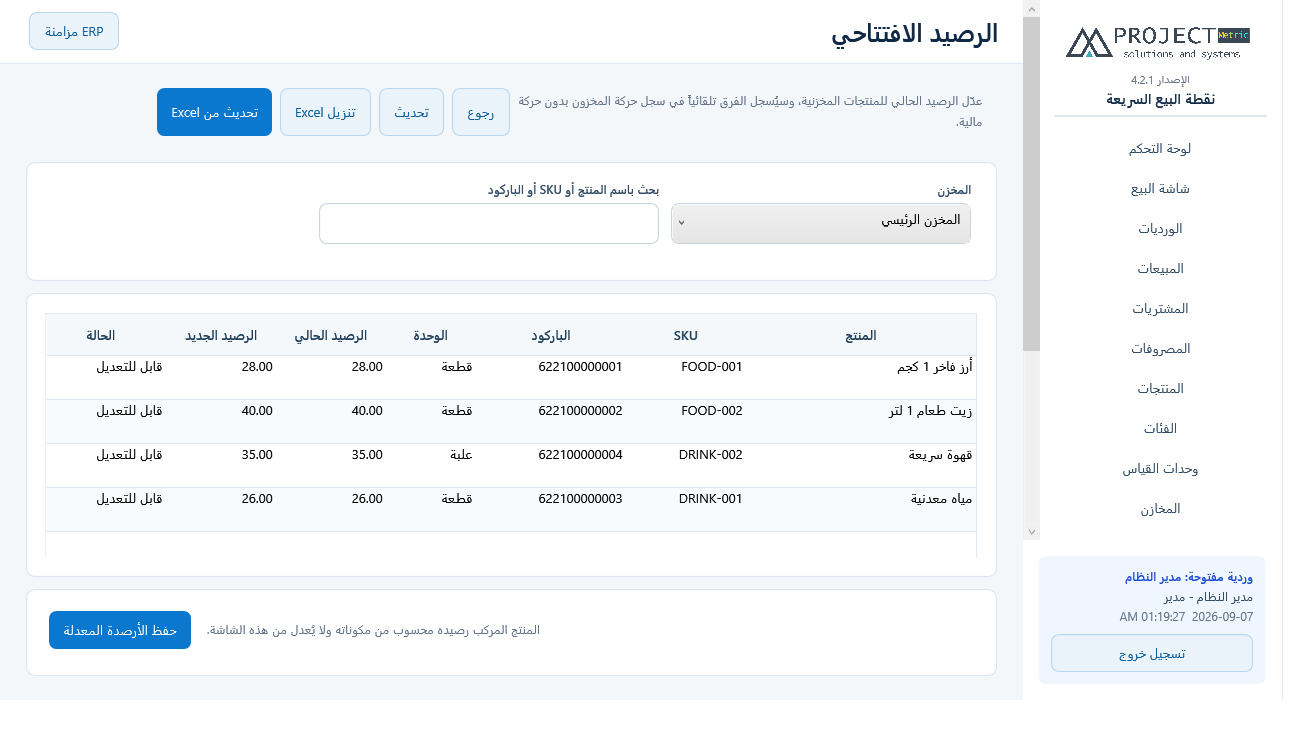
Task: Click the DRINK-002 SKU cell
Action: (x=711, y=455)
